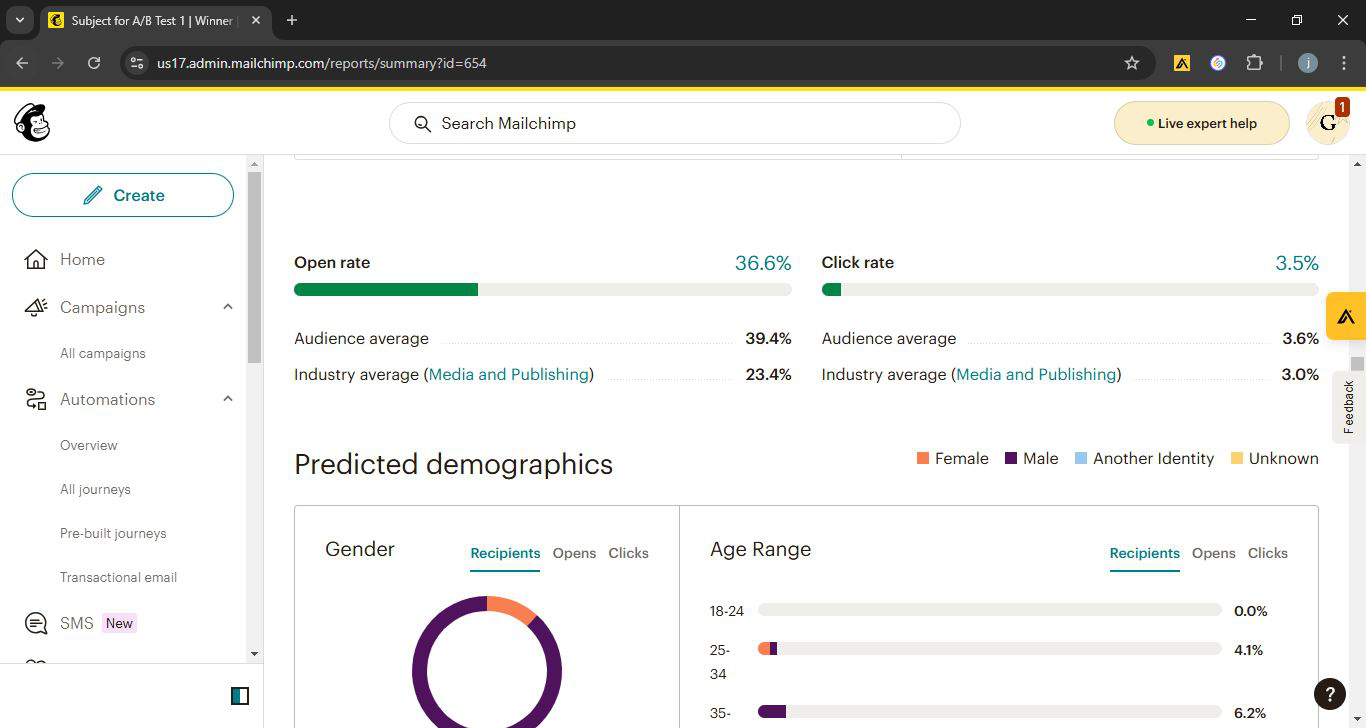Bookmark this page with star icon
1366x728 pixels.
click(1132, 63)
